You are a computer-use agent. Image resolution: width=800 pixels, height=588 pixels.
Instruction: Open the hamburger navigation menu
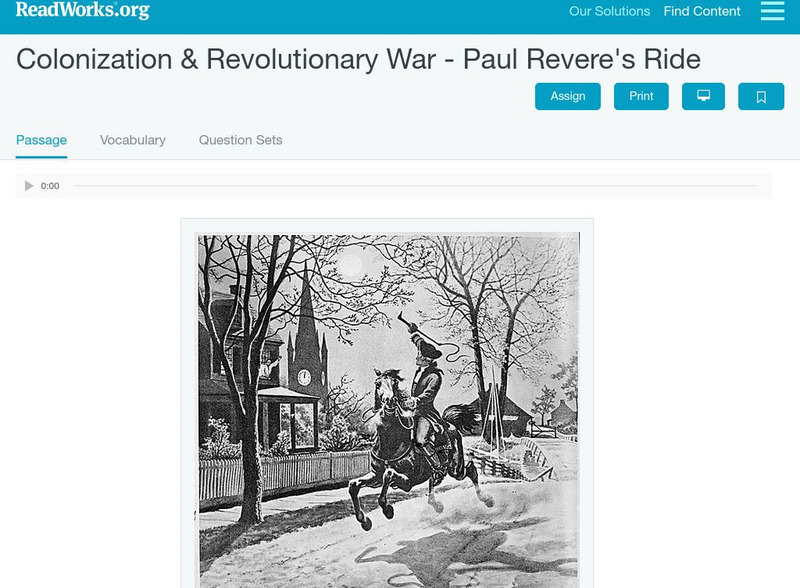[772, 11]
